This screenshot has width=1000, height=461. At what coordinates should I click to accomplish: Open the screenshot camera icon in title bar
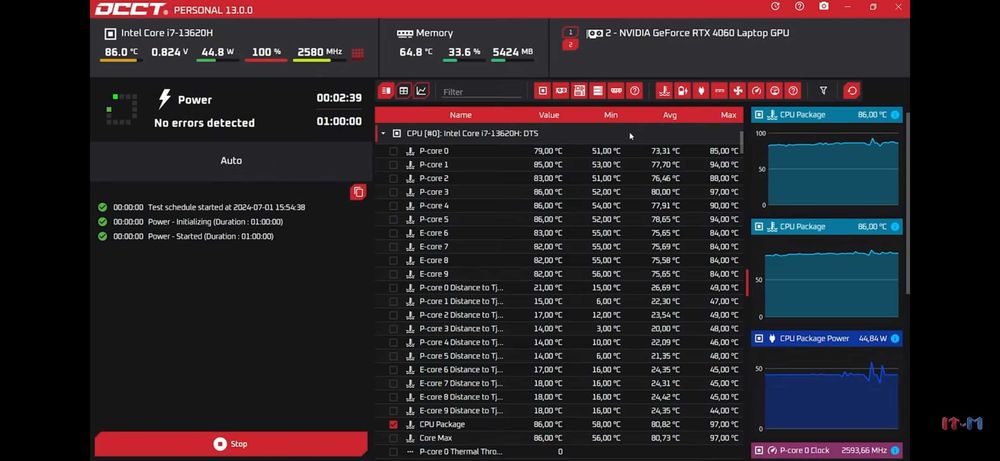[x=824, y=6]
